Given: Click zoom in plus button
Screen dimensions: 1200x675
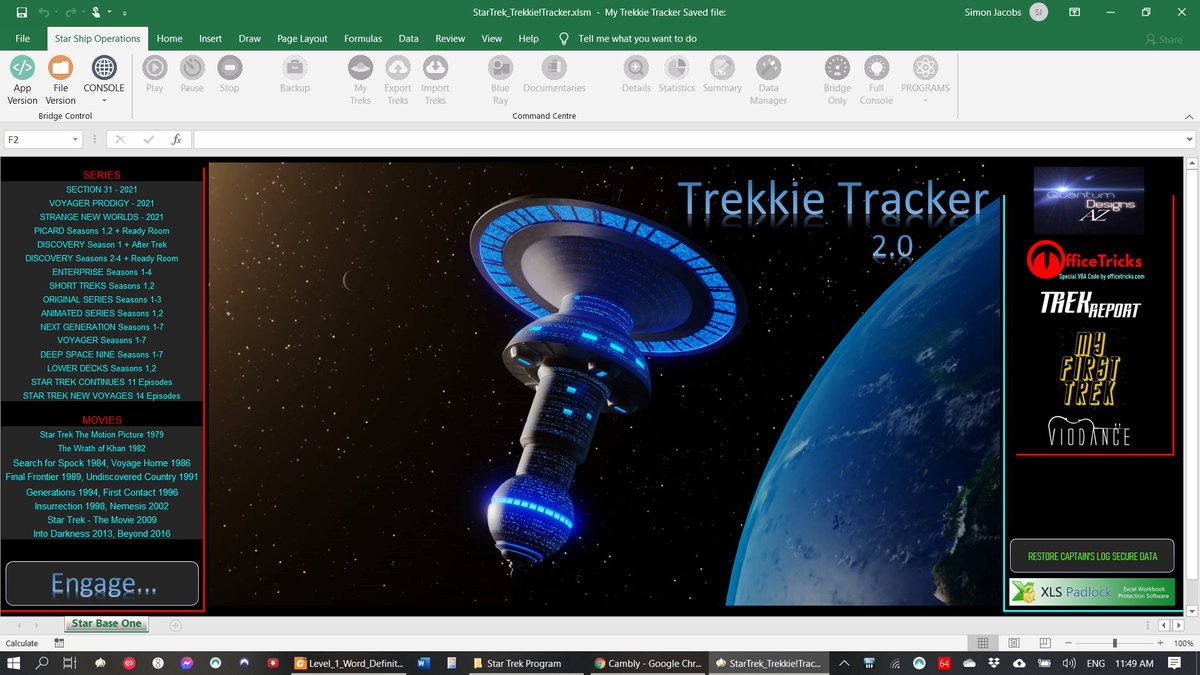Looking at the screenshot, I should 1160,643.
